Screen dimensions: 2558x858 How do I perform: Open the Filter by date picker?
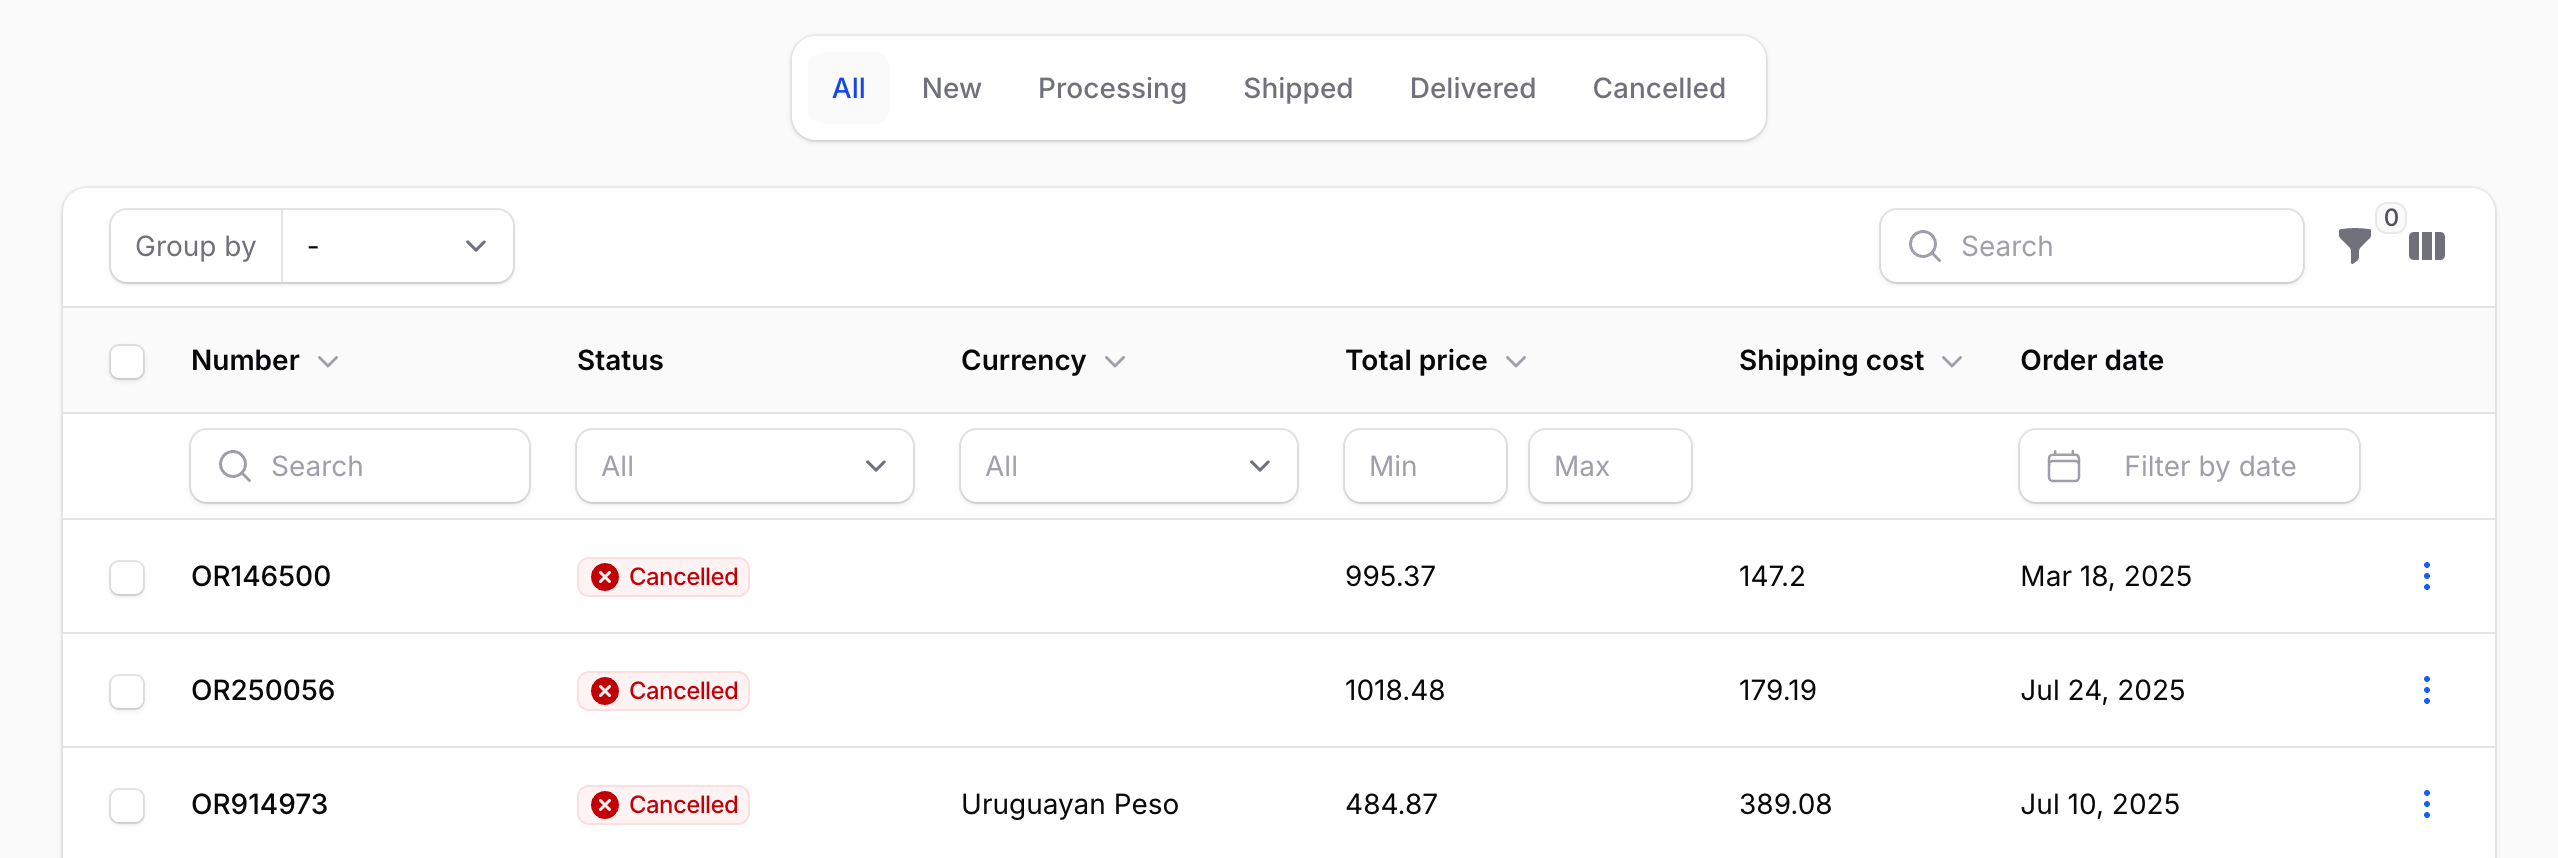click(x=2188, y=466)
